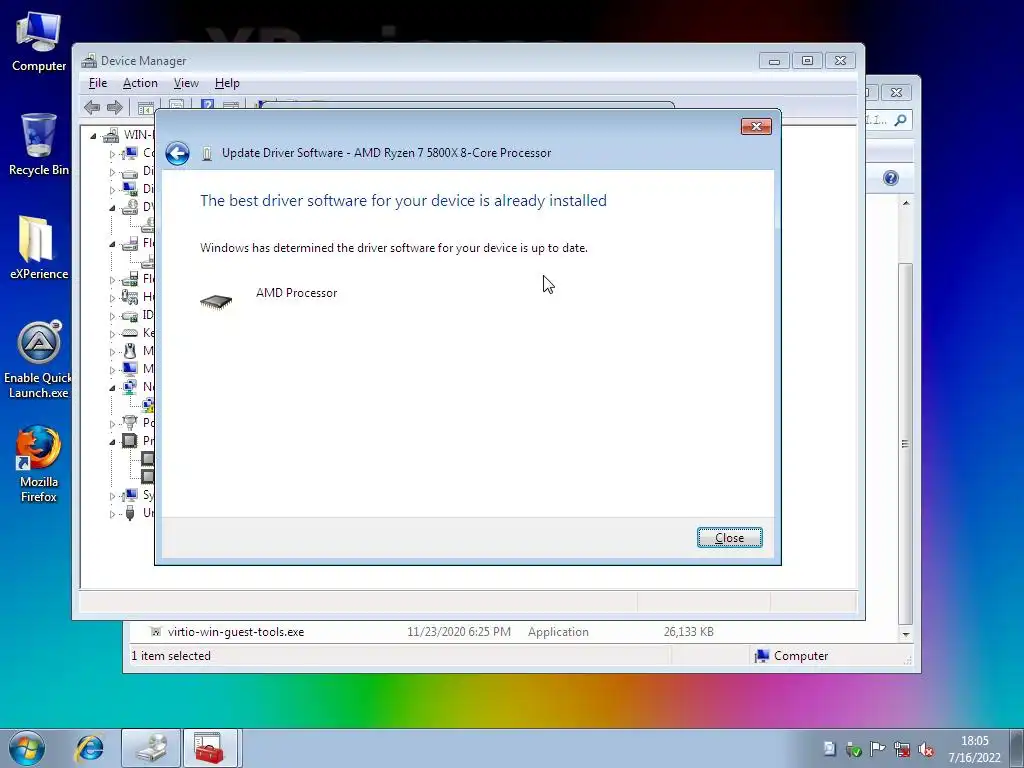Click the 18:05 clock in the taskbar
Viewport: 1024px width, 768px height.
click(x=974, y=741)
